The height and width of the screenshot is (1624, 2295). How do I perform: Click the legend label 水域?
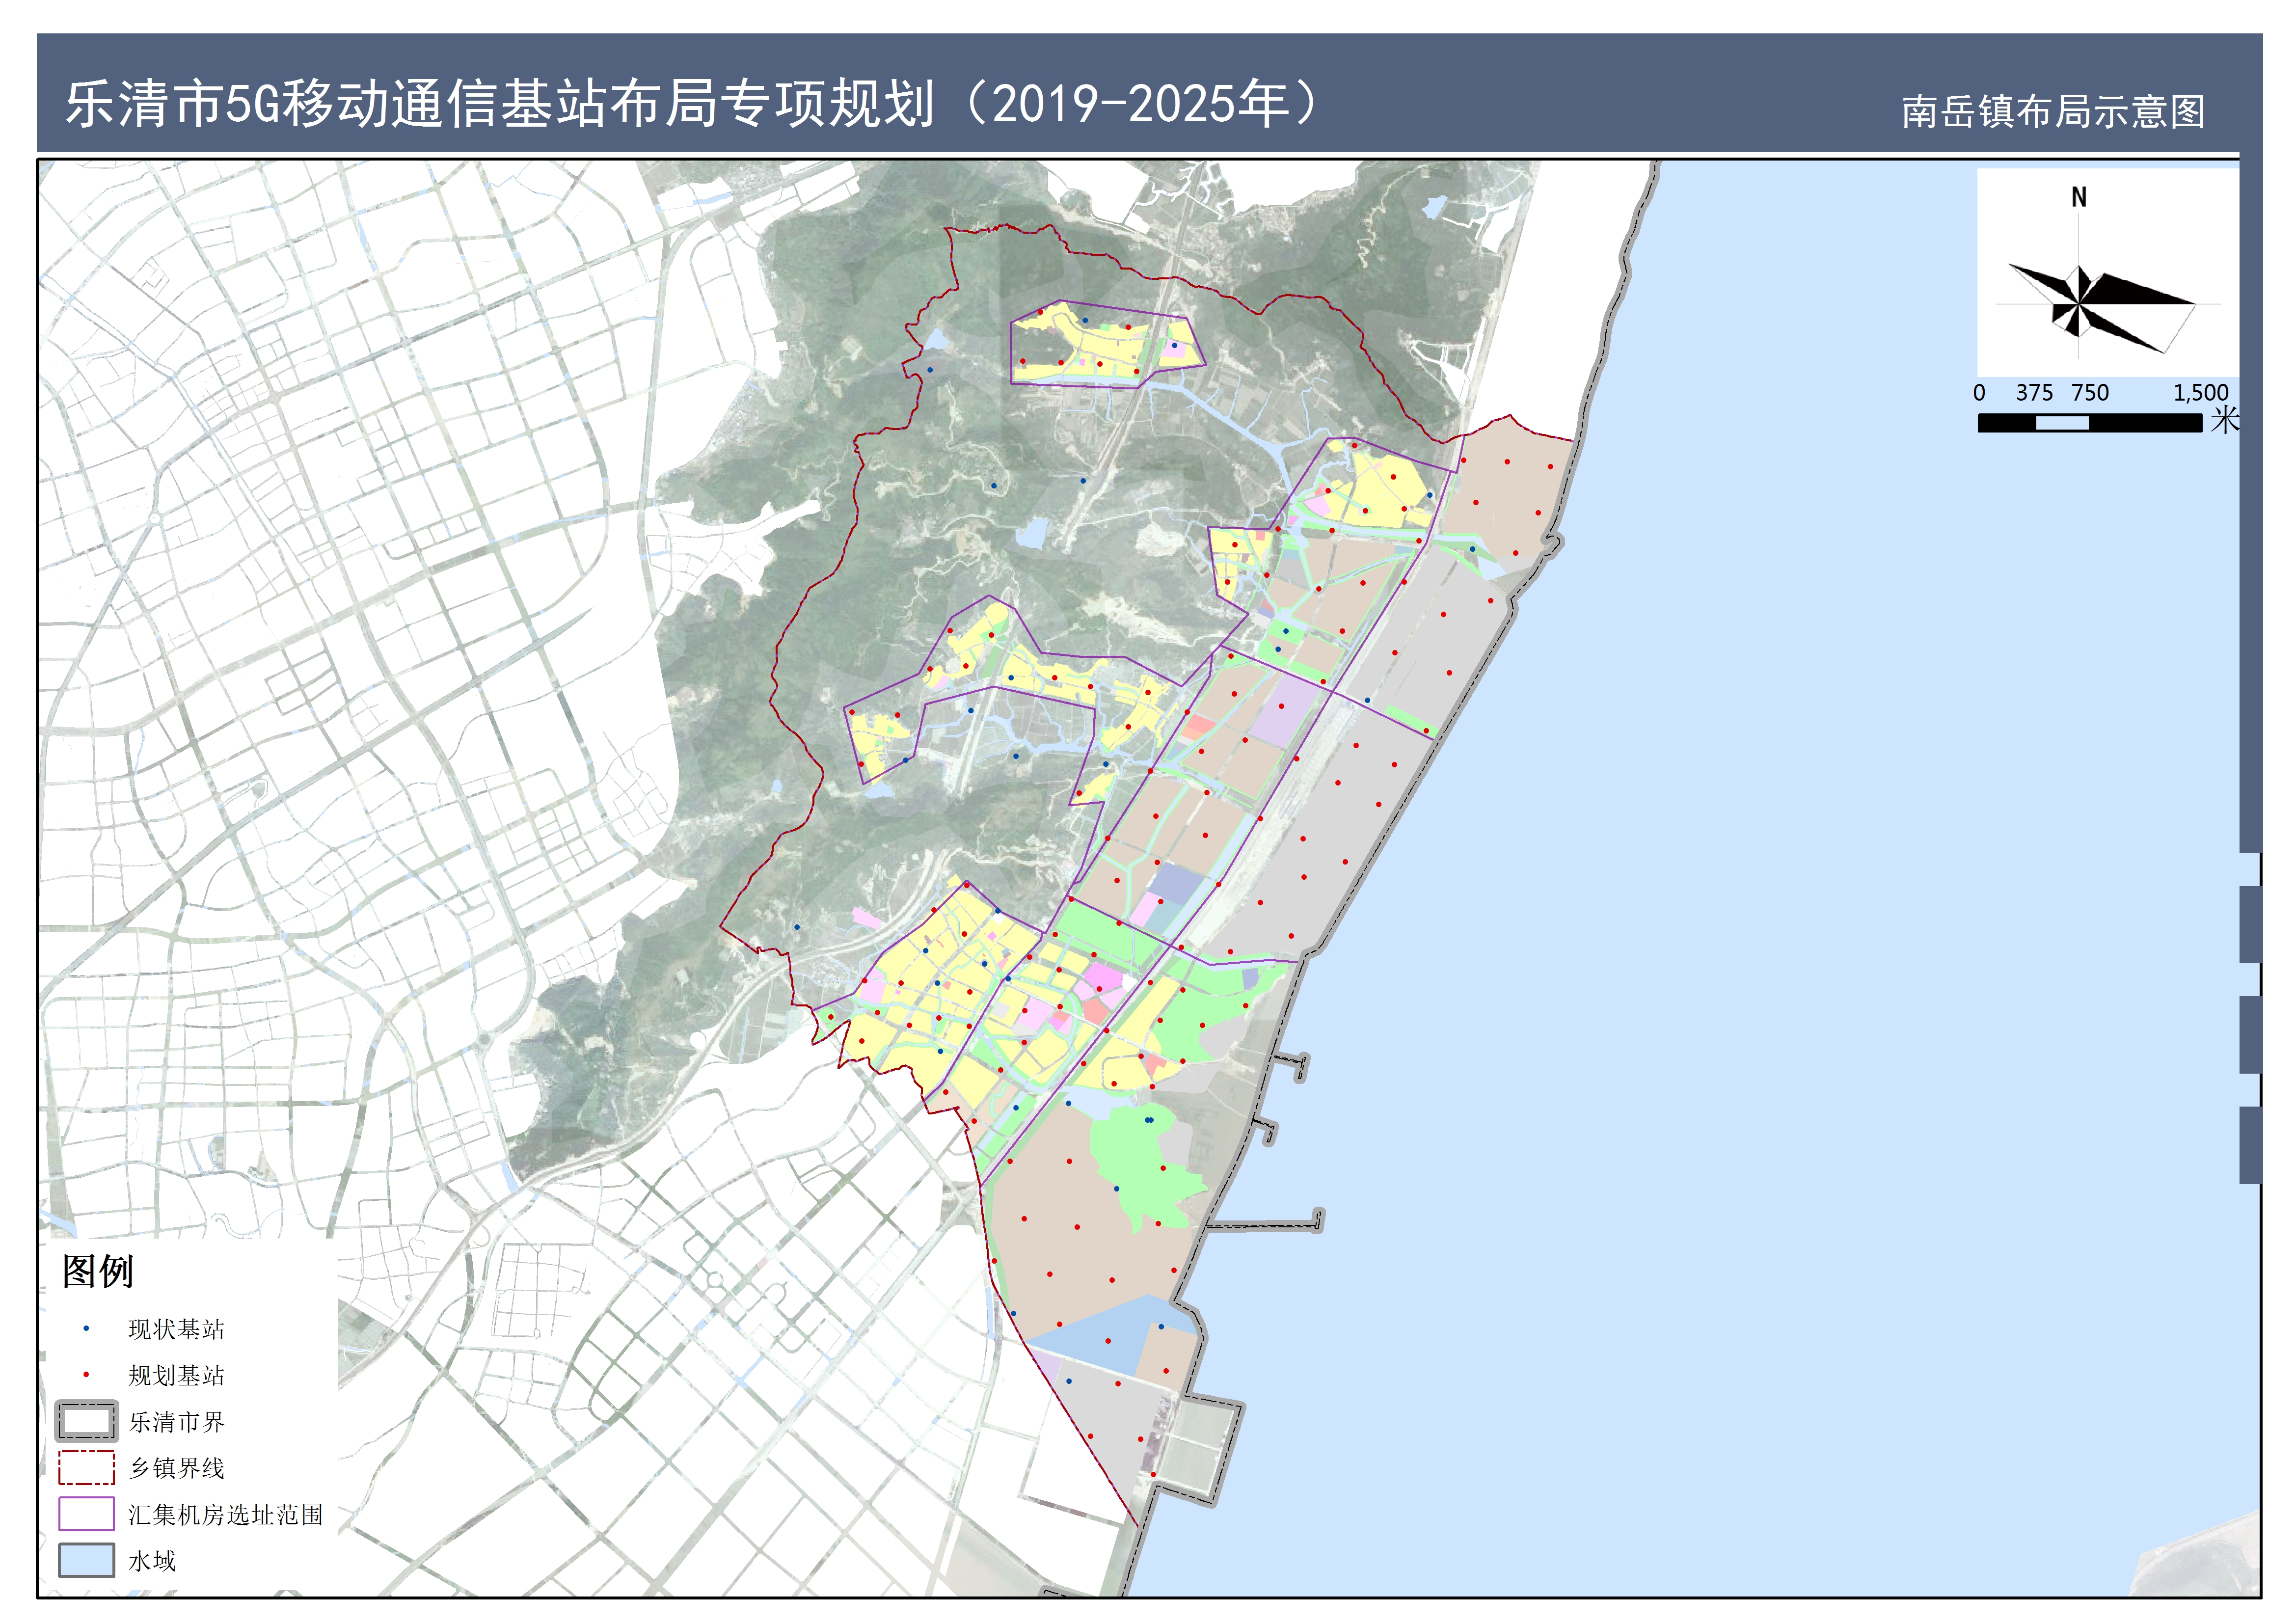point(152,1561)
